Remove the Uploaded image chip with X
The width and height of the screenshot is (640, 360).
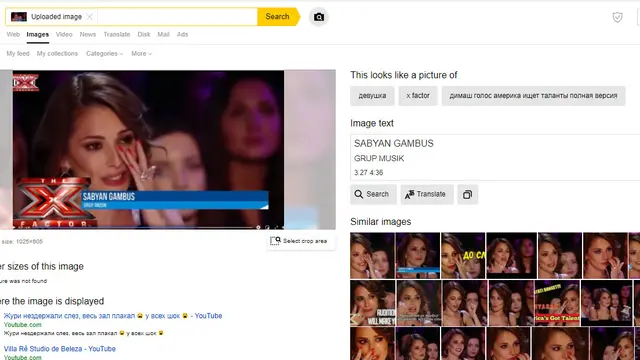click(x=90, y=17)
